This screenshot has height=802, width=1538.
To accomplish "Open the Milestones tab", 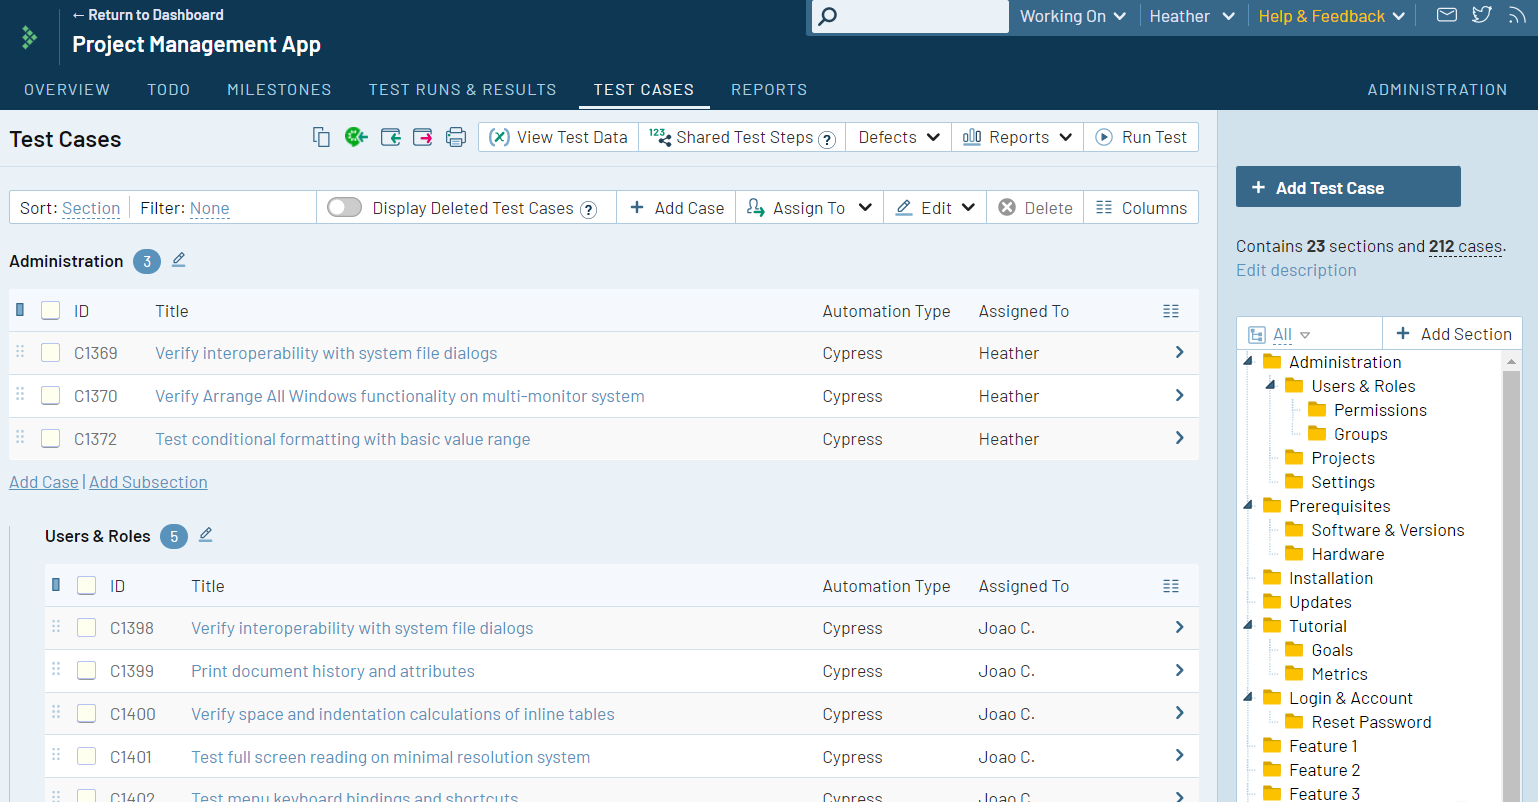I will (279, 89).
